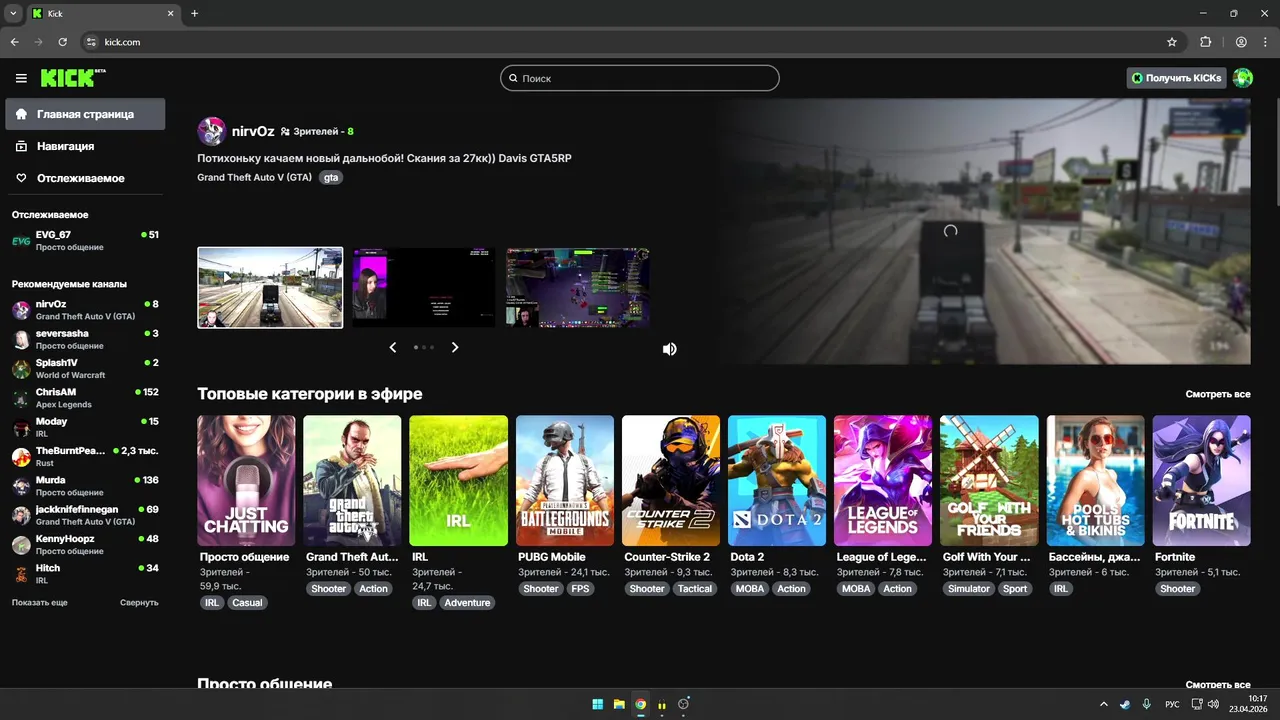This screenshot has width=1280, height=720.
Task: Open Counter-Strike 2 category card
Action: click(x=671, y=481)
